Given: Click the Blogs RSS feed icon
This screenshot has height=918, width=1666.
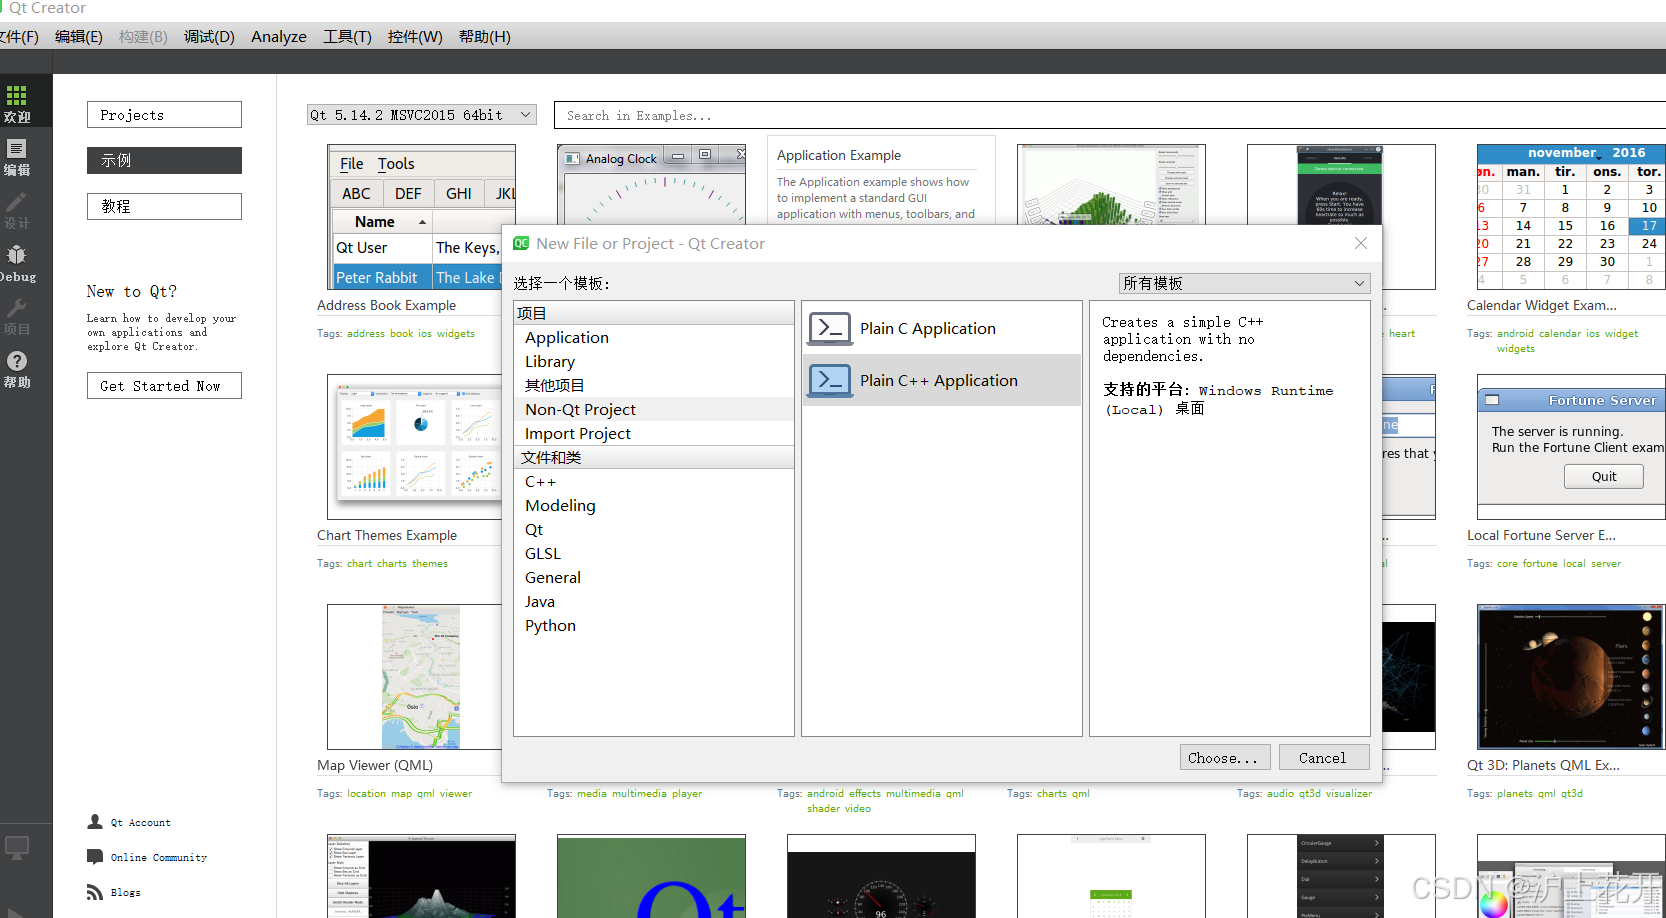Looking at the screenshot, I should tap(95, 892).
